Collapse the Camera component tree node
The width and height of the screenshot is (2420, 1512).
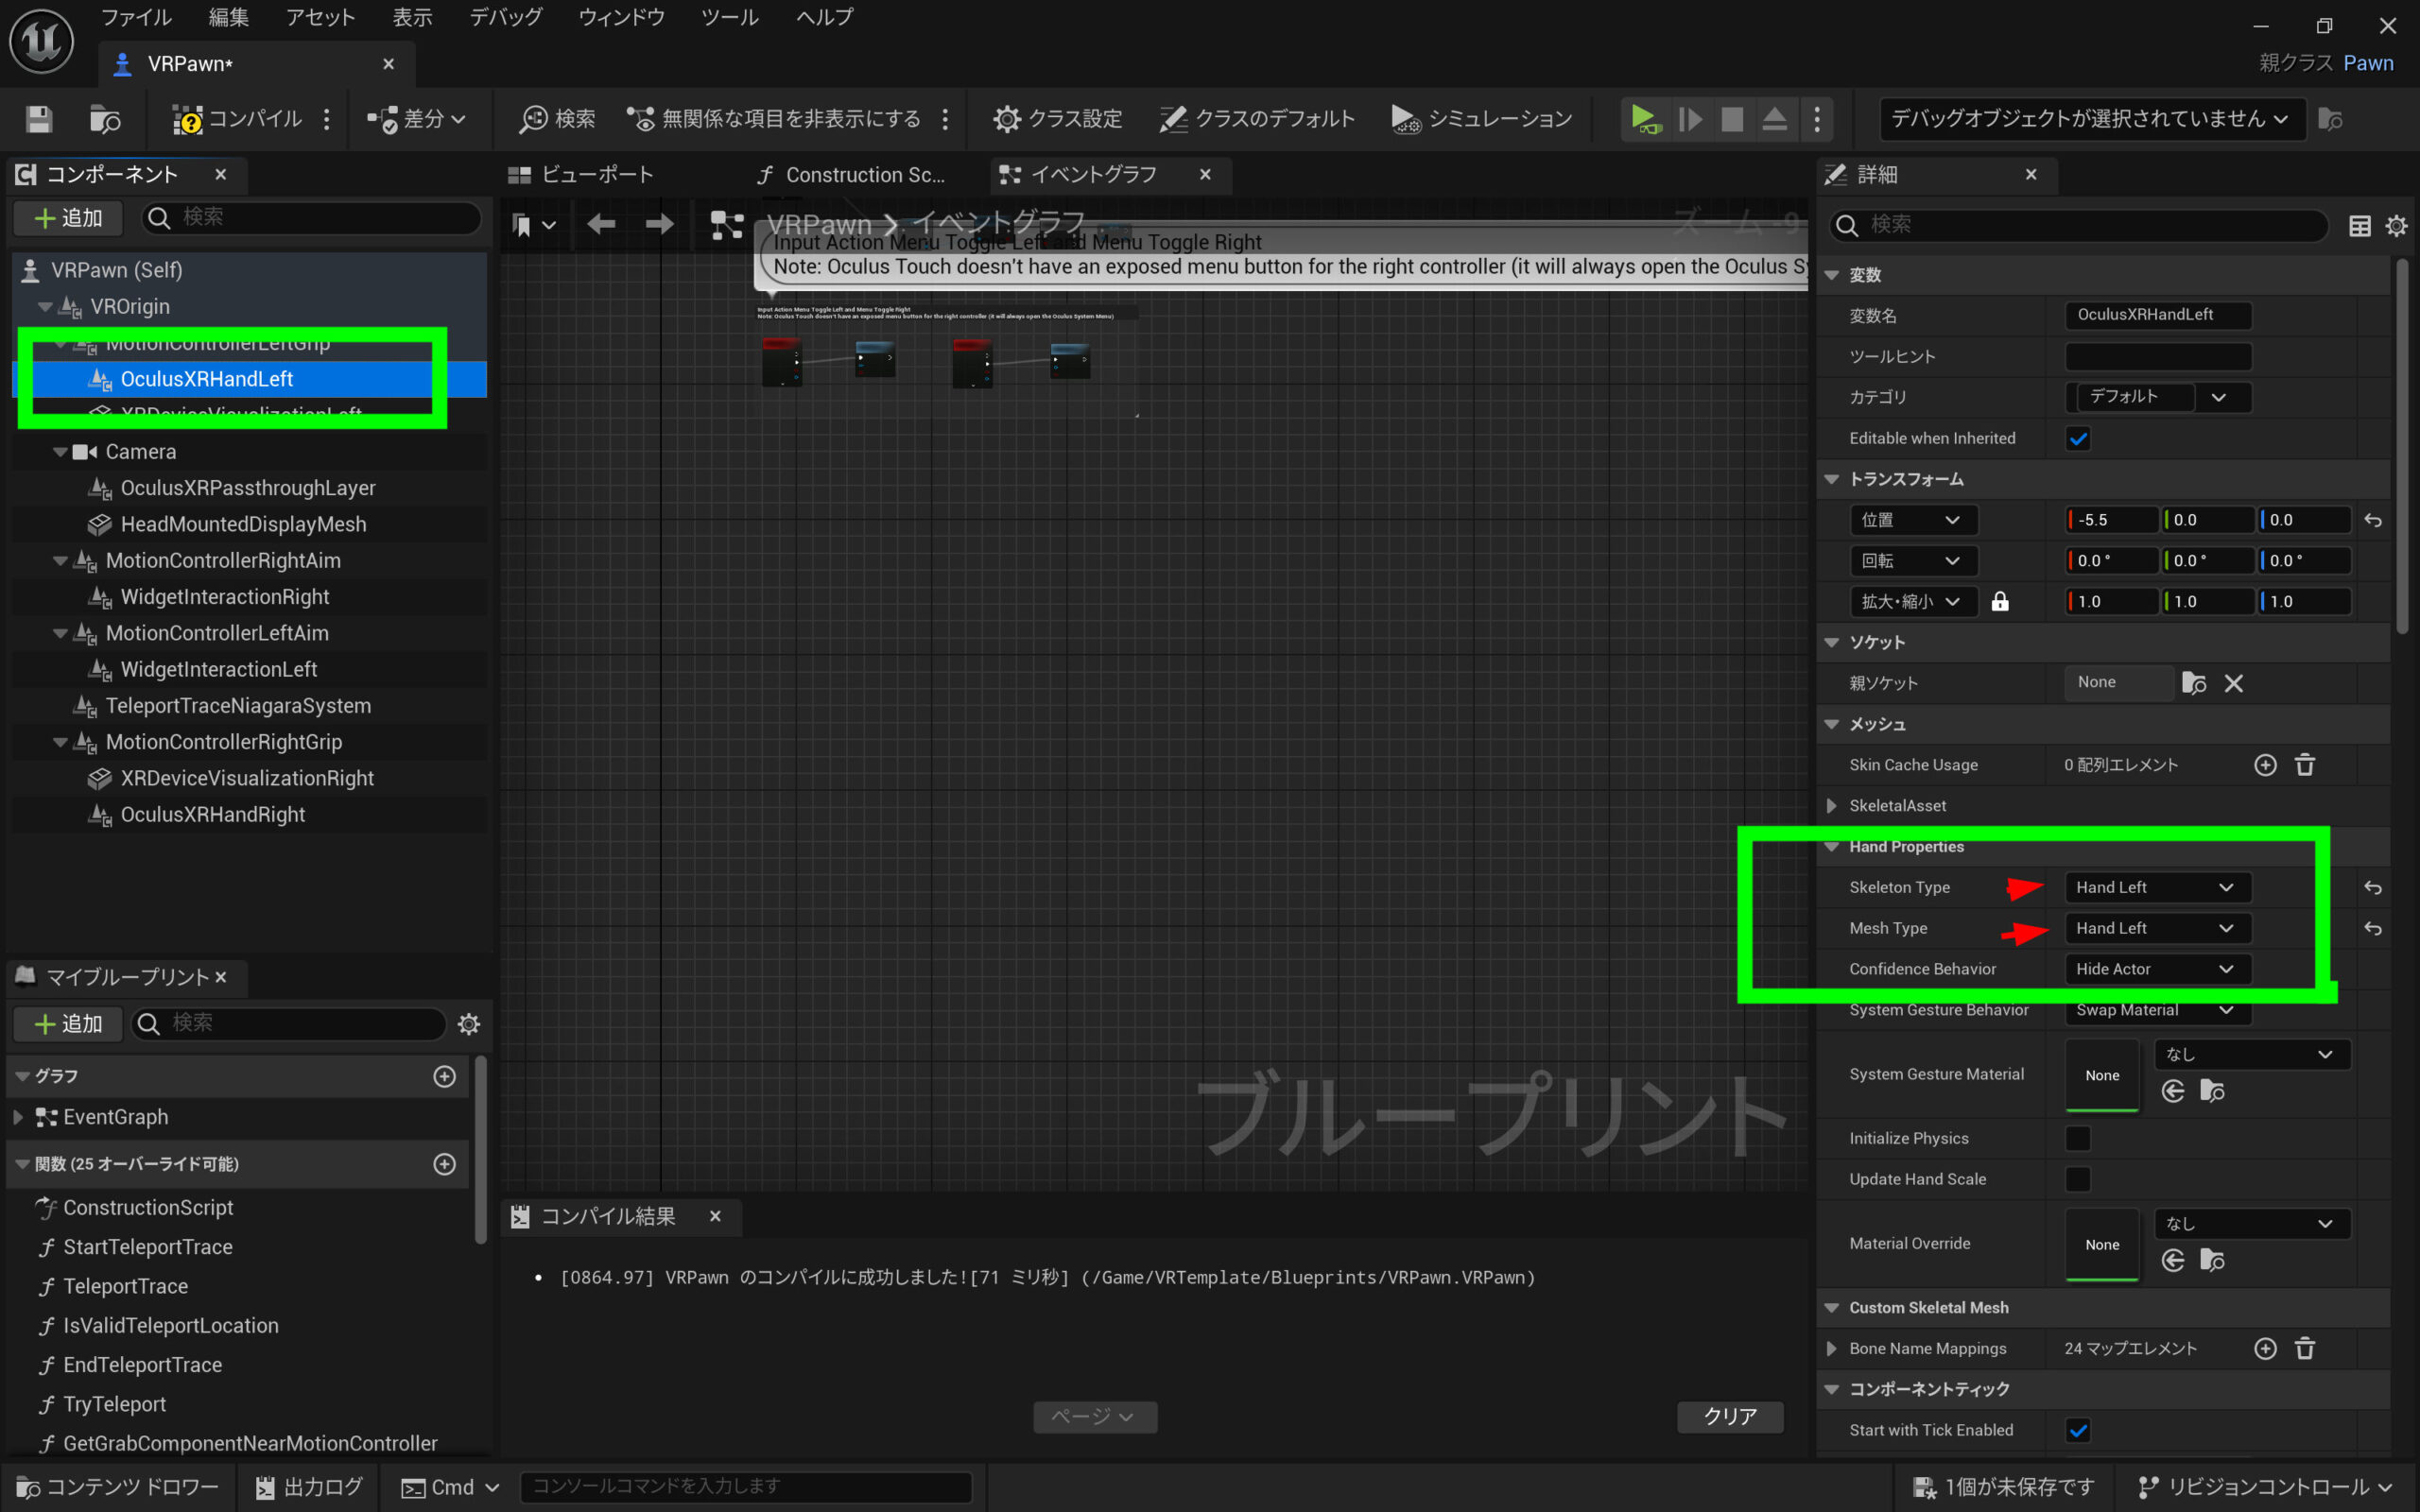[60, 452]
